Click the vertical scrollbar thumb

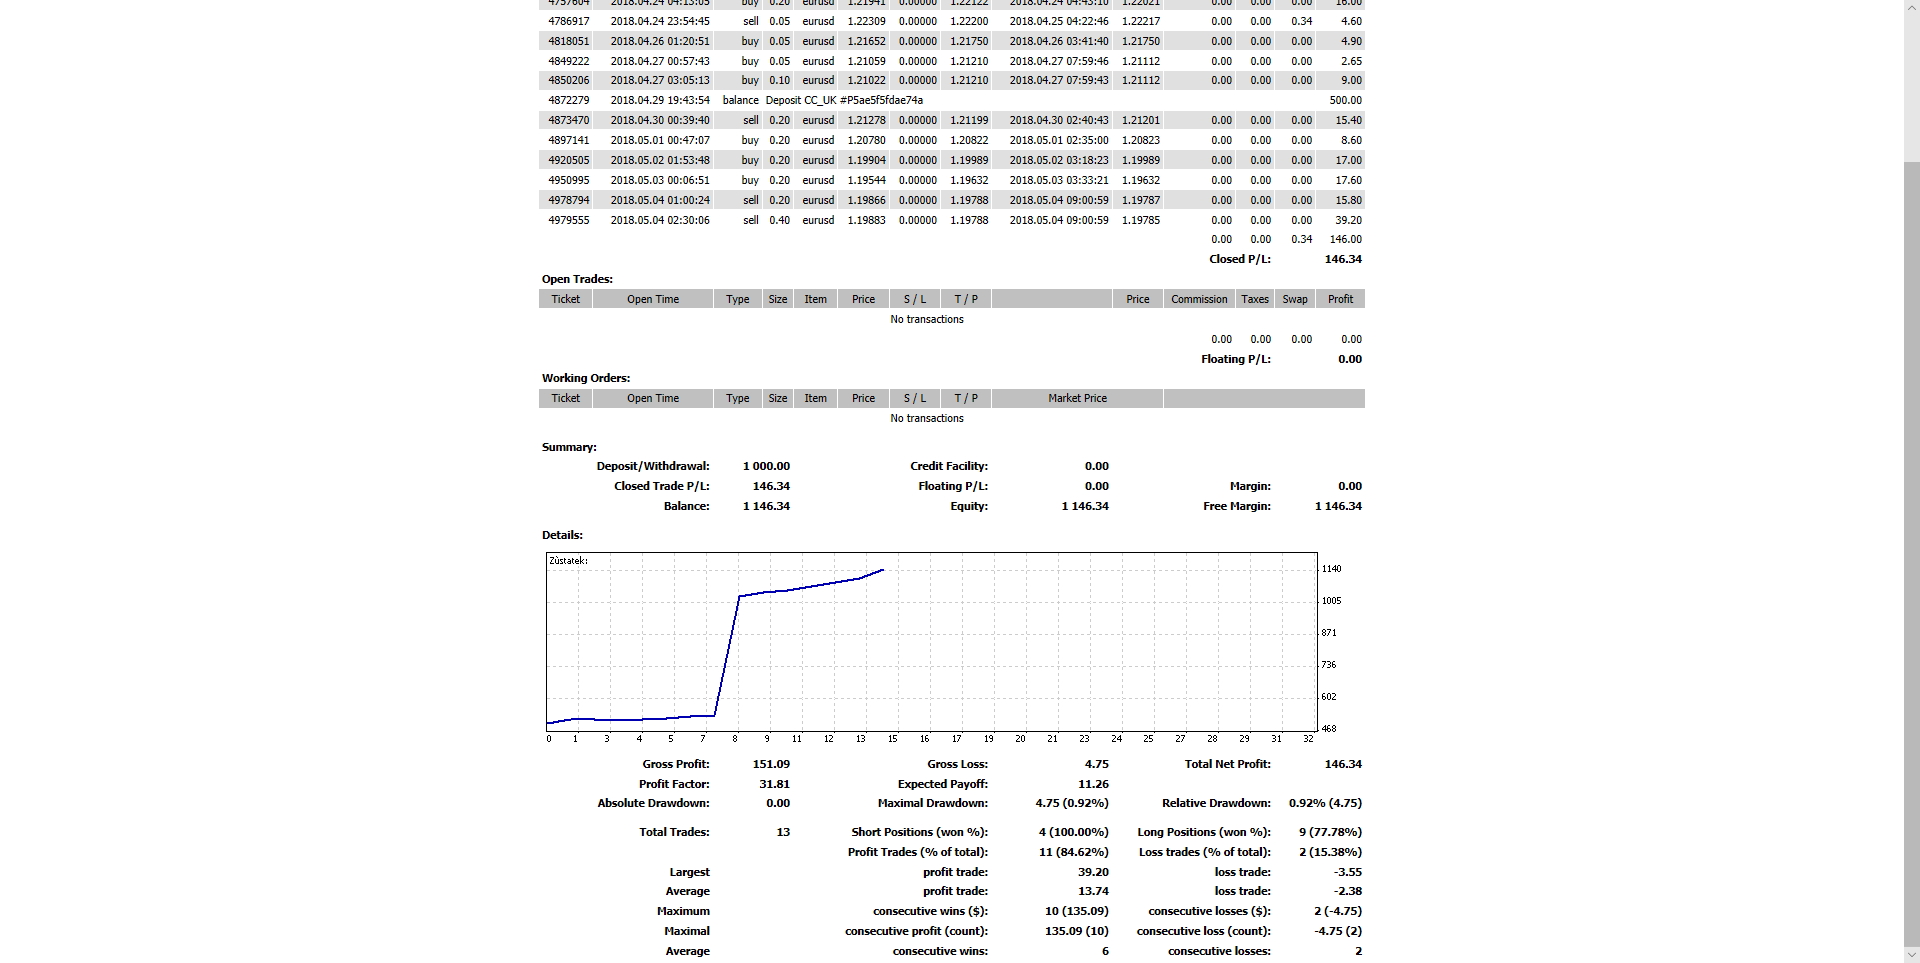coord(1911,555)
